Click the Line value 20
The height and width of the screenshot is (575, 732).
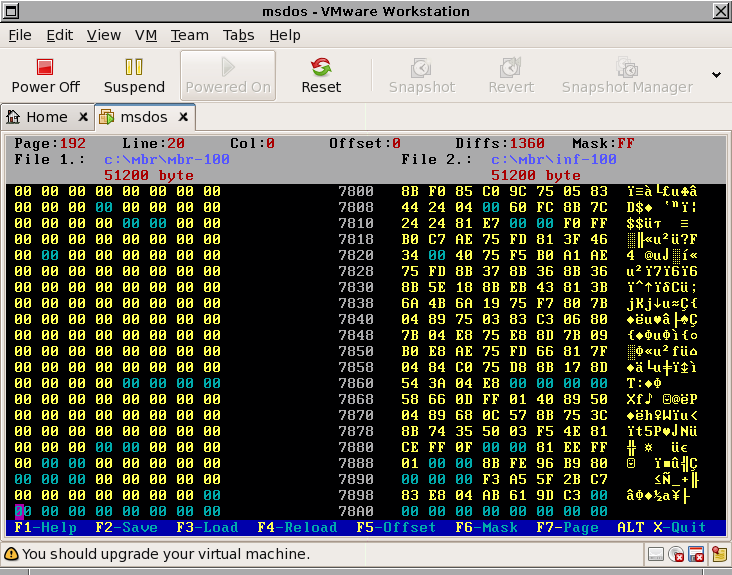point(176,143)
